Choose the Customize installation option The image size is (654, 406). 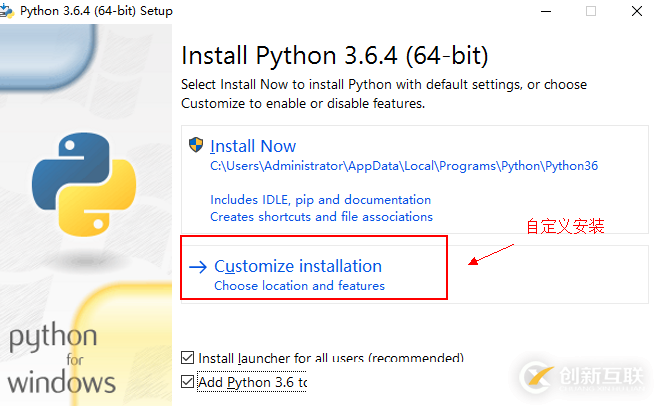[298, 267]
